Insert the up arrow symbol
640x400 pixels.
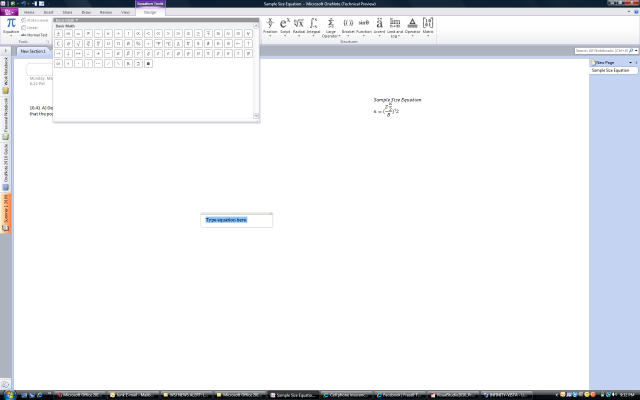pos(248,43)
